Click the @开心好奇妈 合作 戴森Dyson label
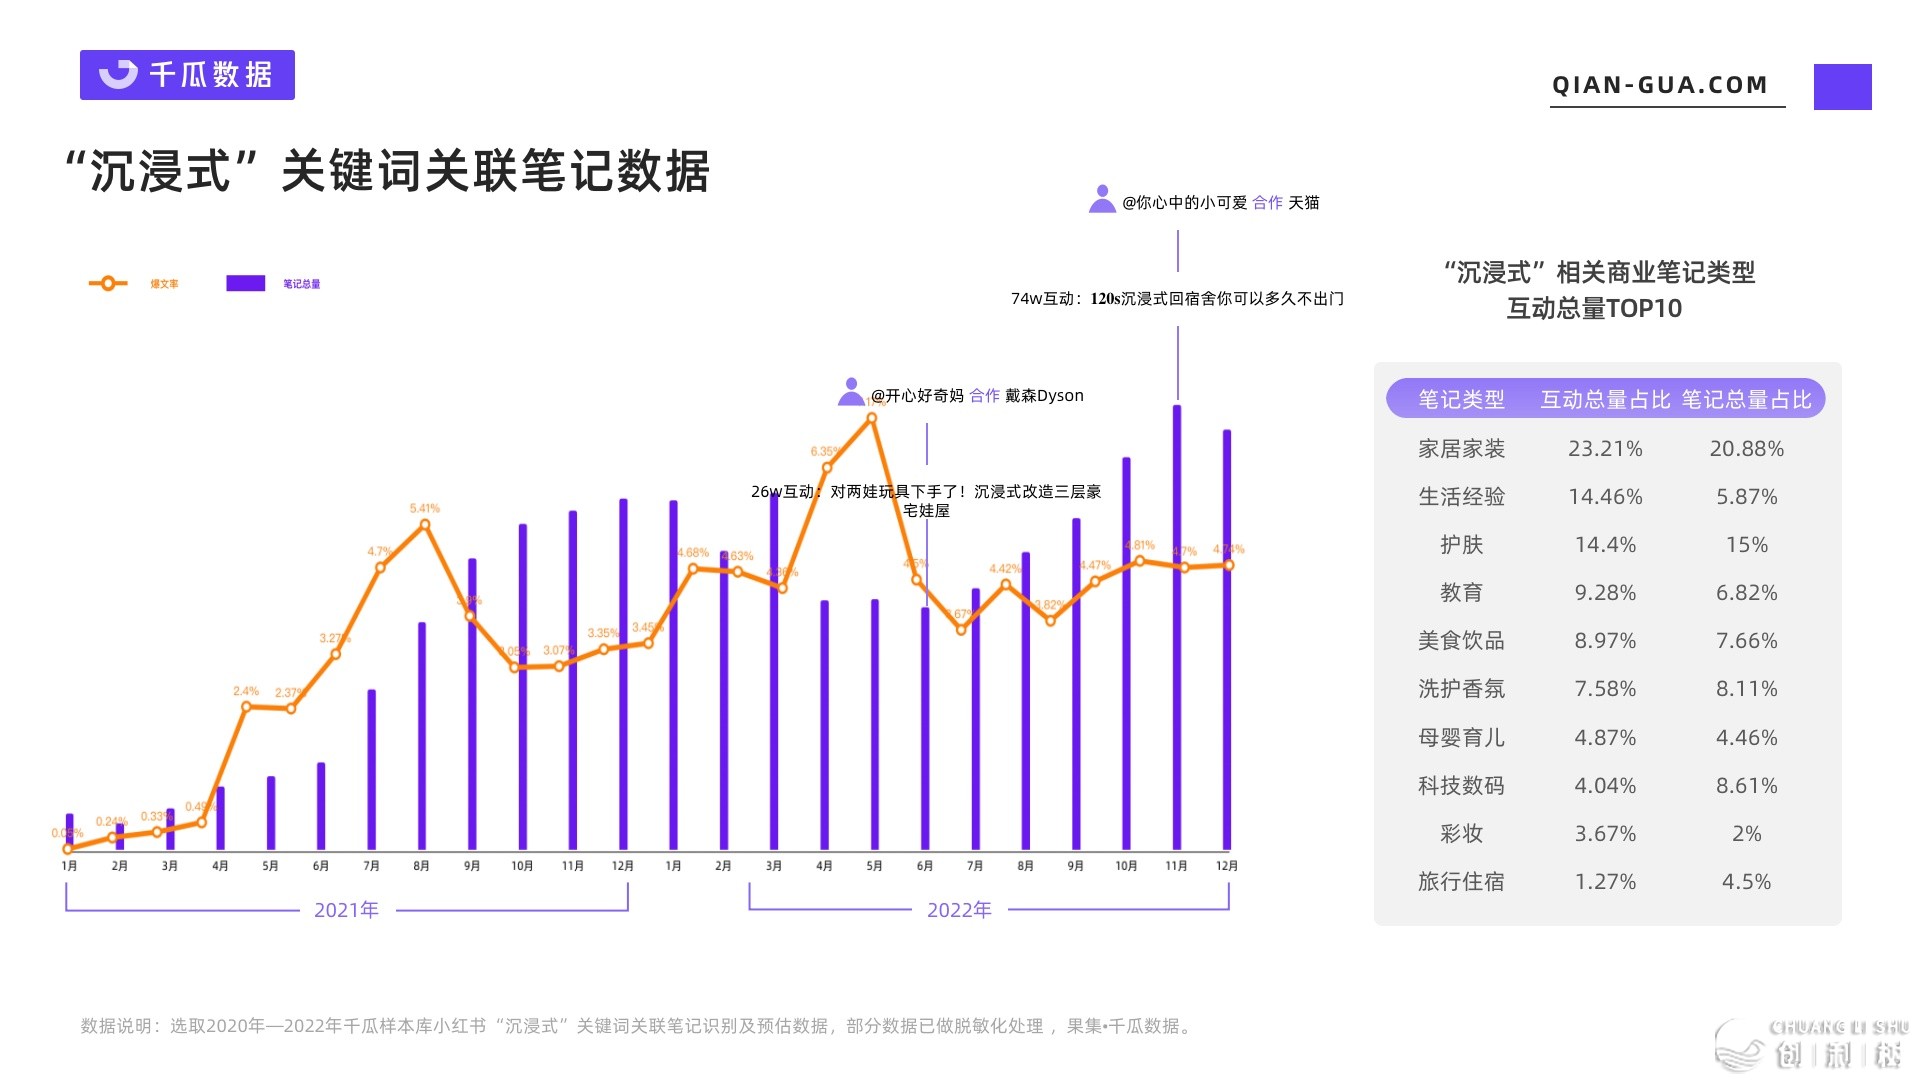Viewport: 1920px width, 1080px height. point(977,396)
